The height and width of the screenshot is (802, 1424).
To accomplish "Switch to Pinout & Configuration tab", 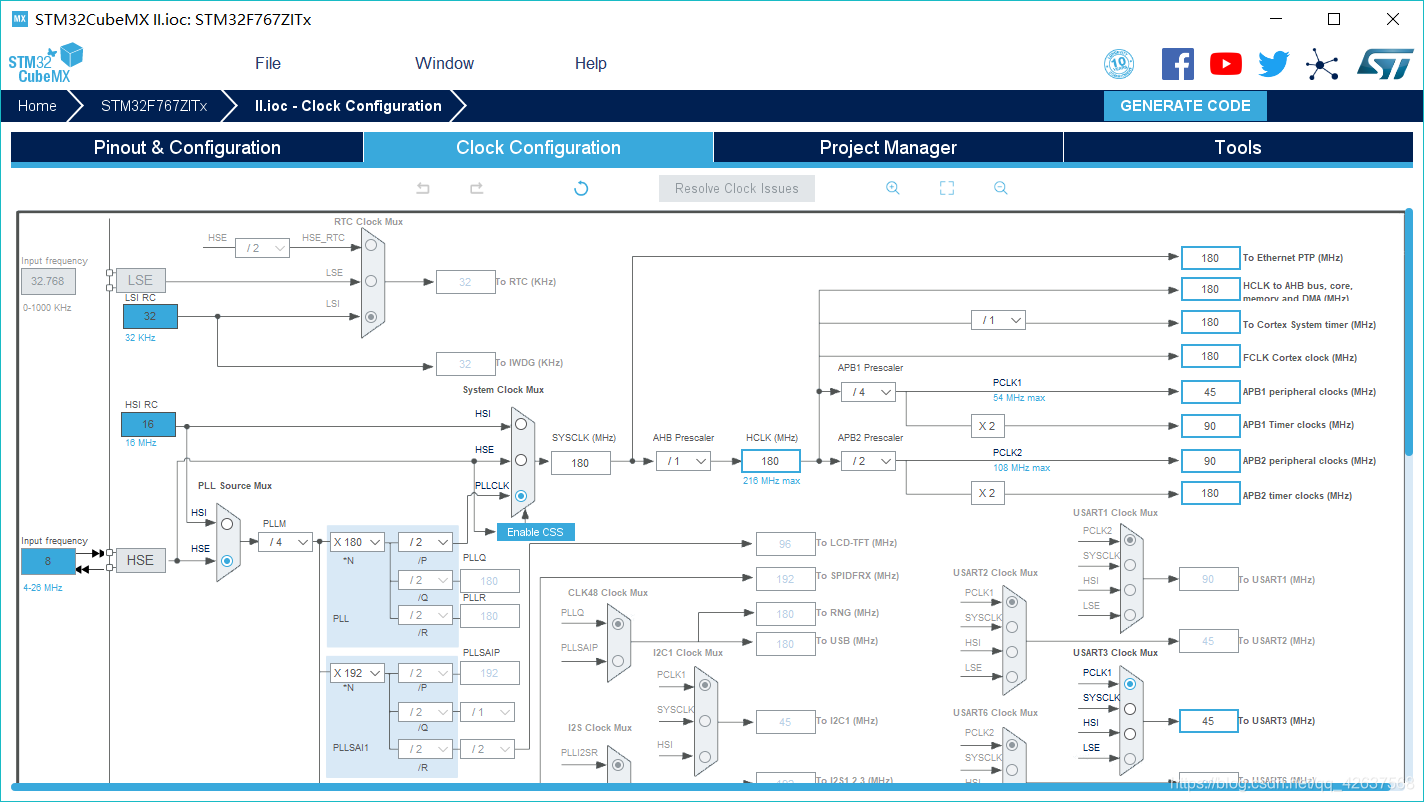I will click(x=187, y=147).
